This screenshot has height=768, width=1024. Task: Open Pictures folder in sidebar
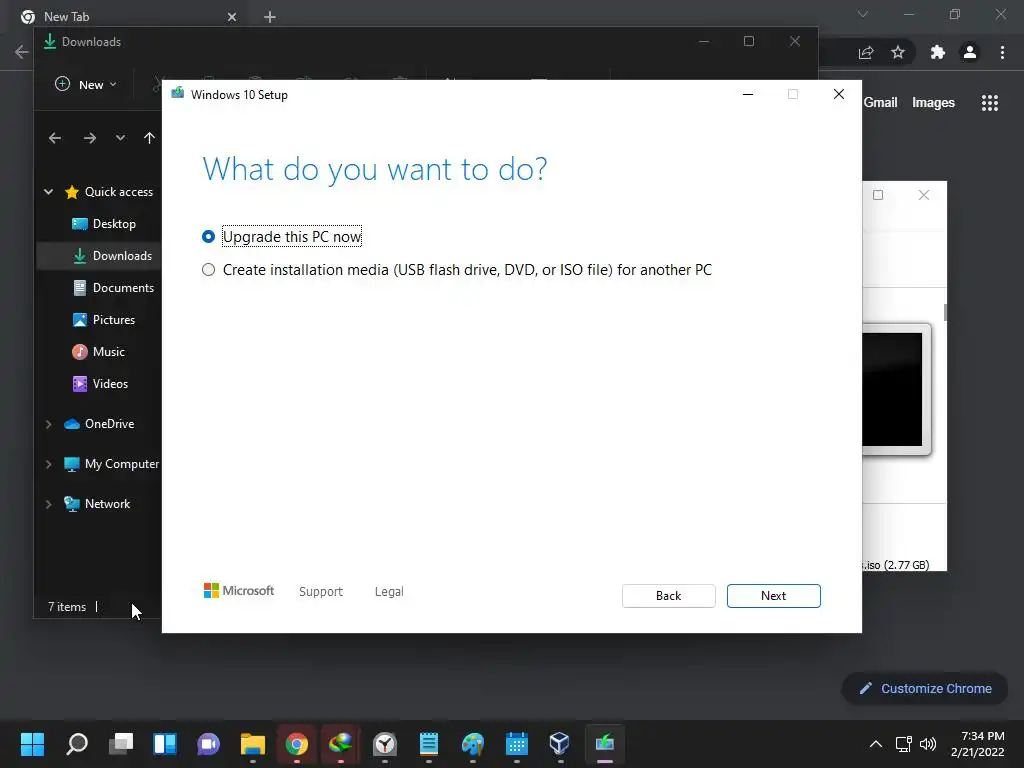point(103,320)
